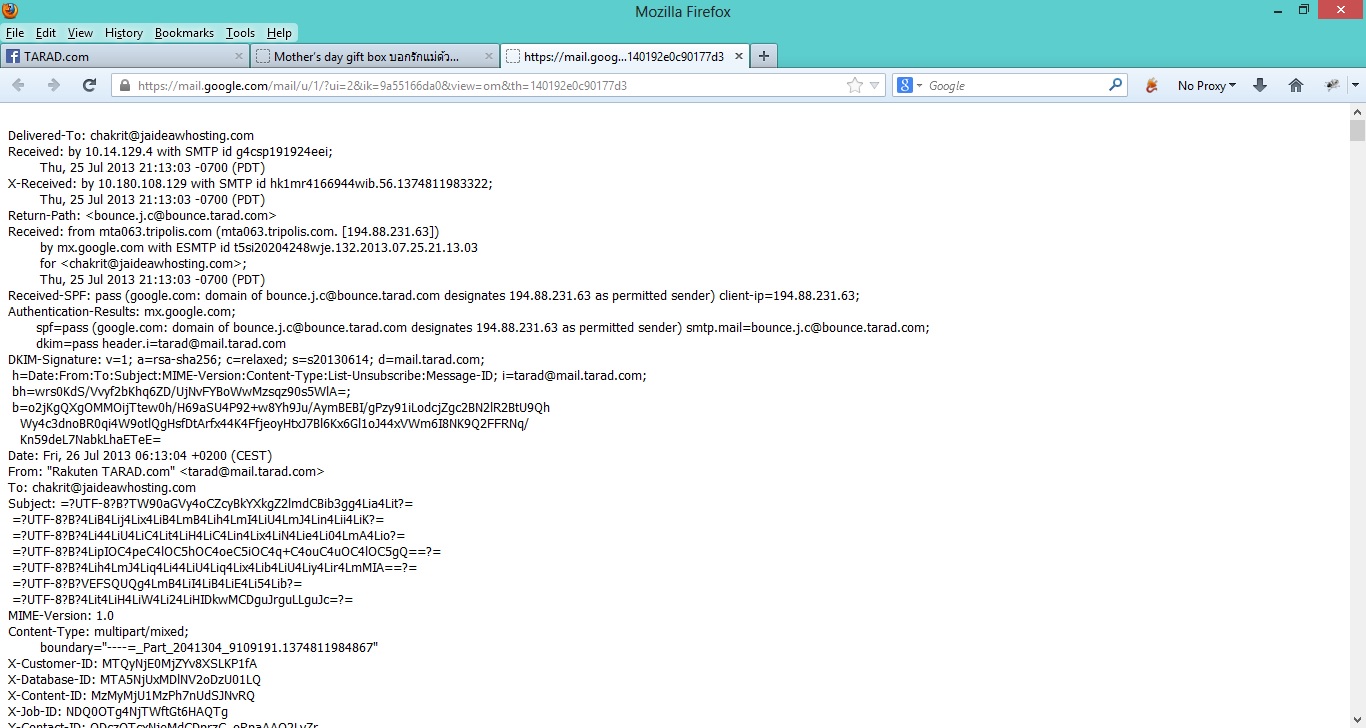The image size is (1366, 728).
Task: Select the mail.google.com tab
Action: (625, 57)
